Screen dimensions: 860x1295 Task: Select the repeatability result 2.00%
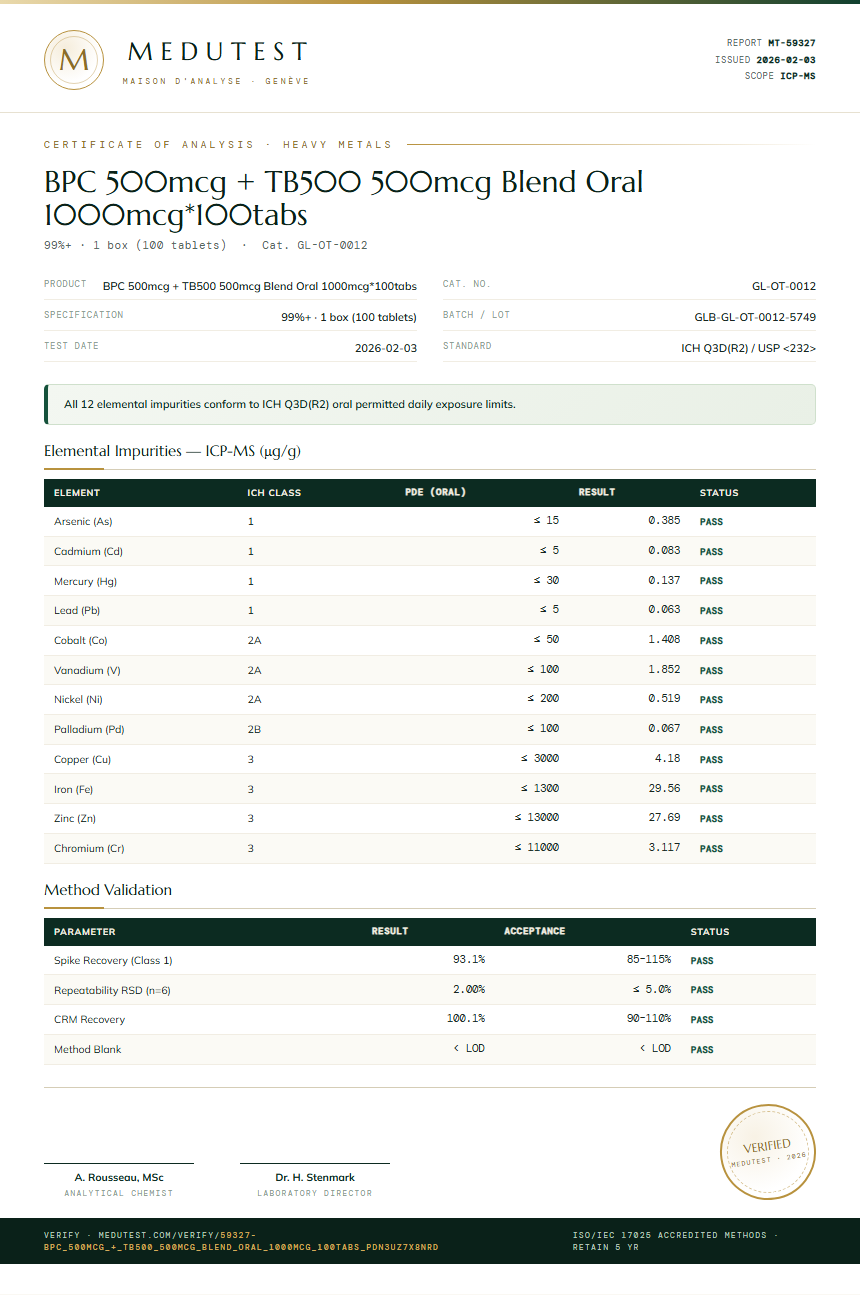pyautogui.click(x=469, y=989)
